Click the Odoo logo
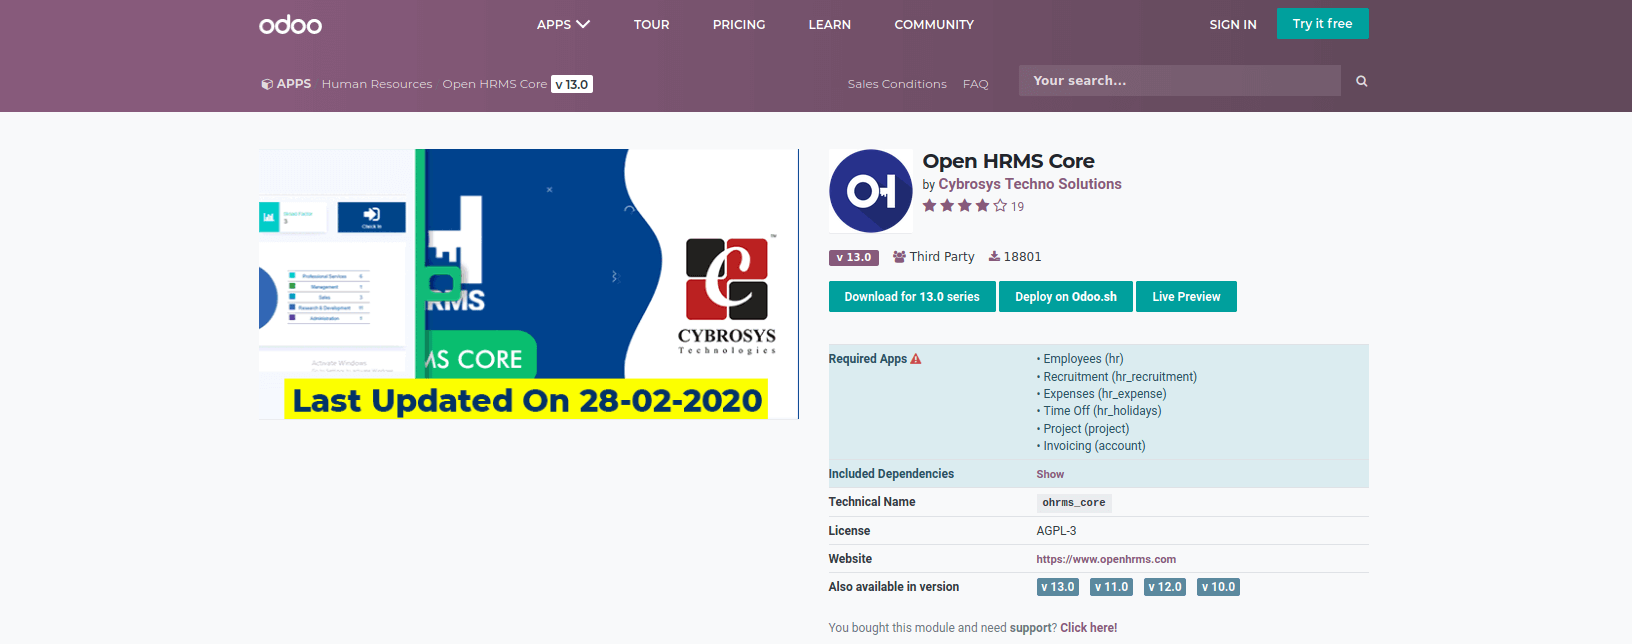Screen dimensions: 1632x644 coord(290,25)
